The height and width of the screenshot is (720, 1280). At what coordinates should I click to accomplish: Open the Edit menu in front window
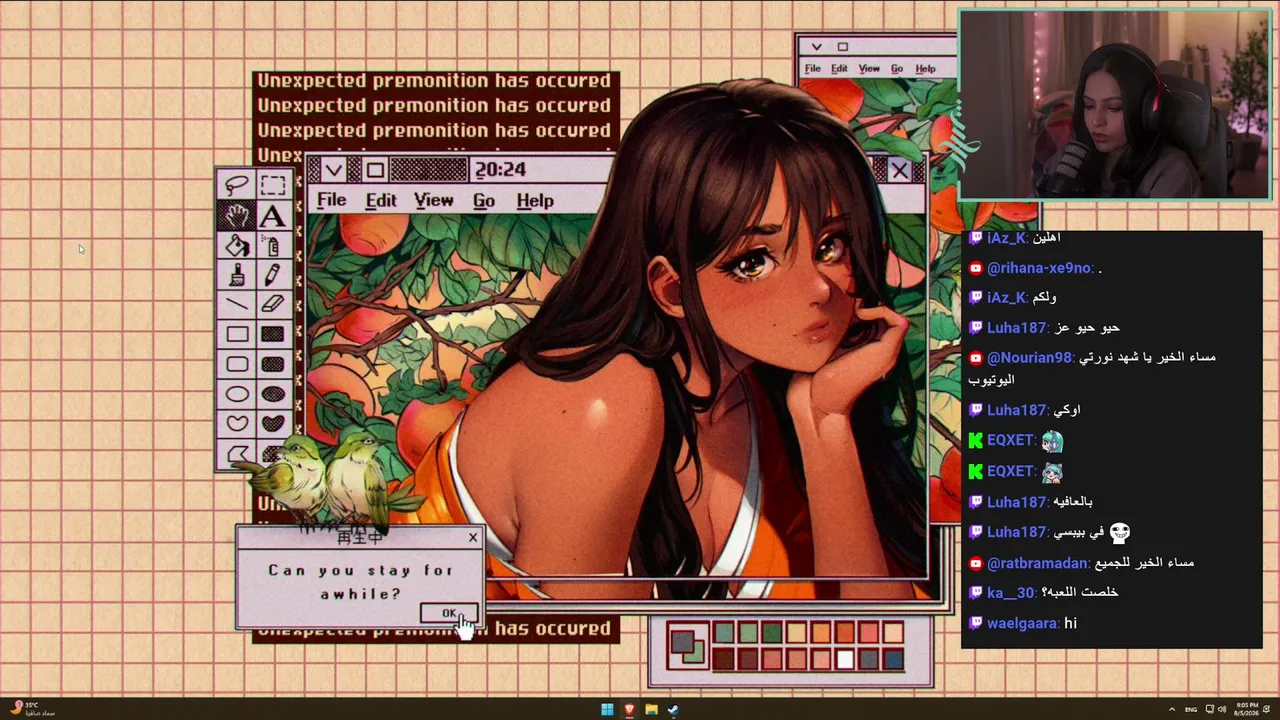[381, 200]
